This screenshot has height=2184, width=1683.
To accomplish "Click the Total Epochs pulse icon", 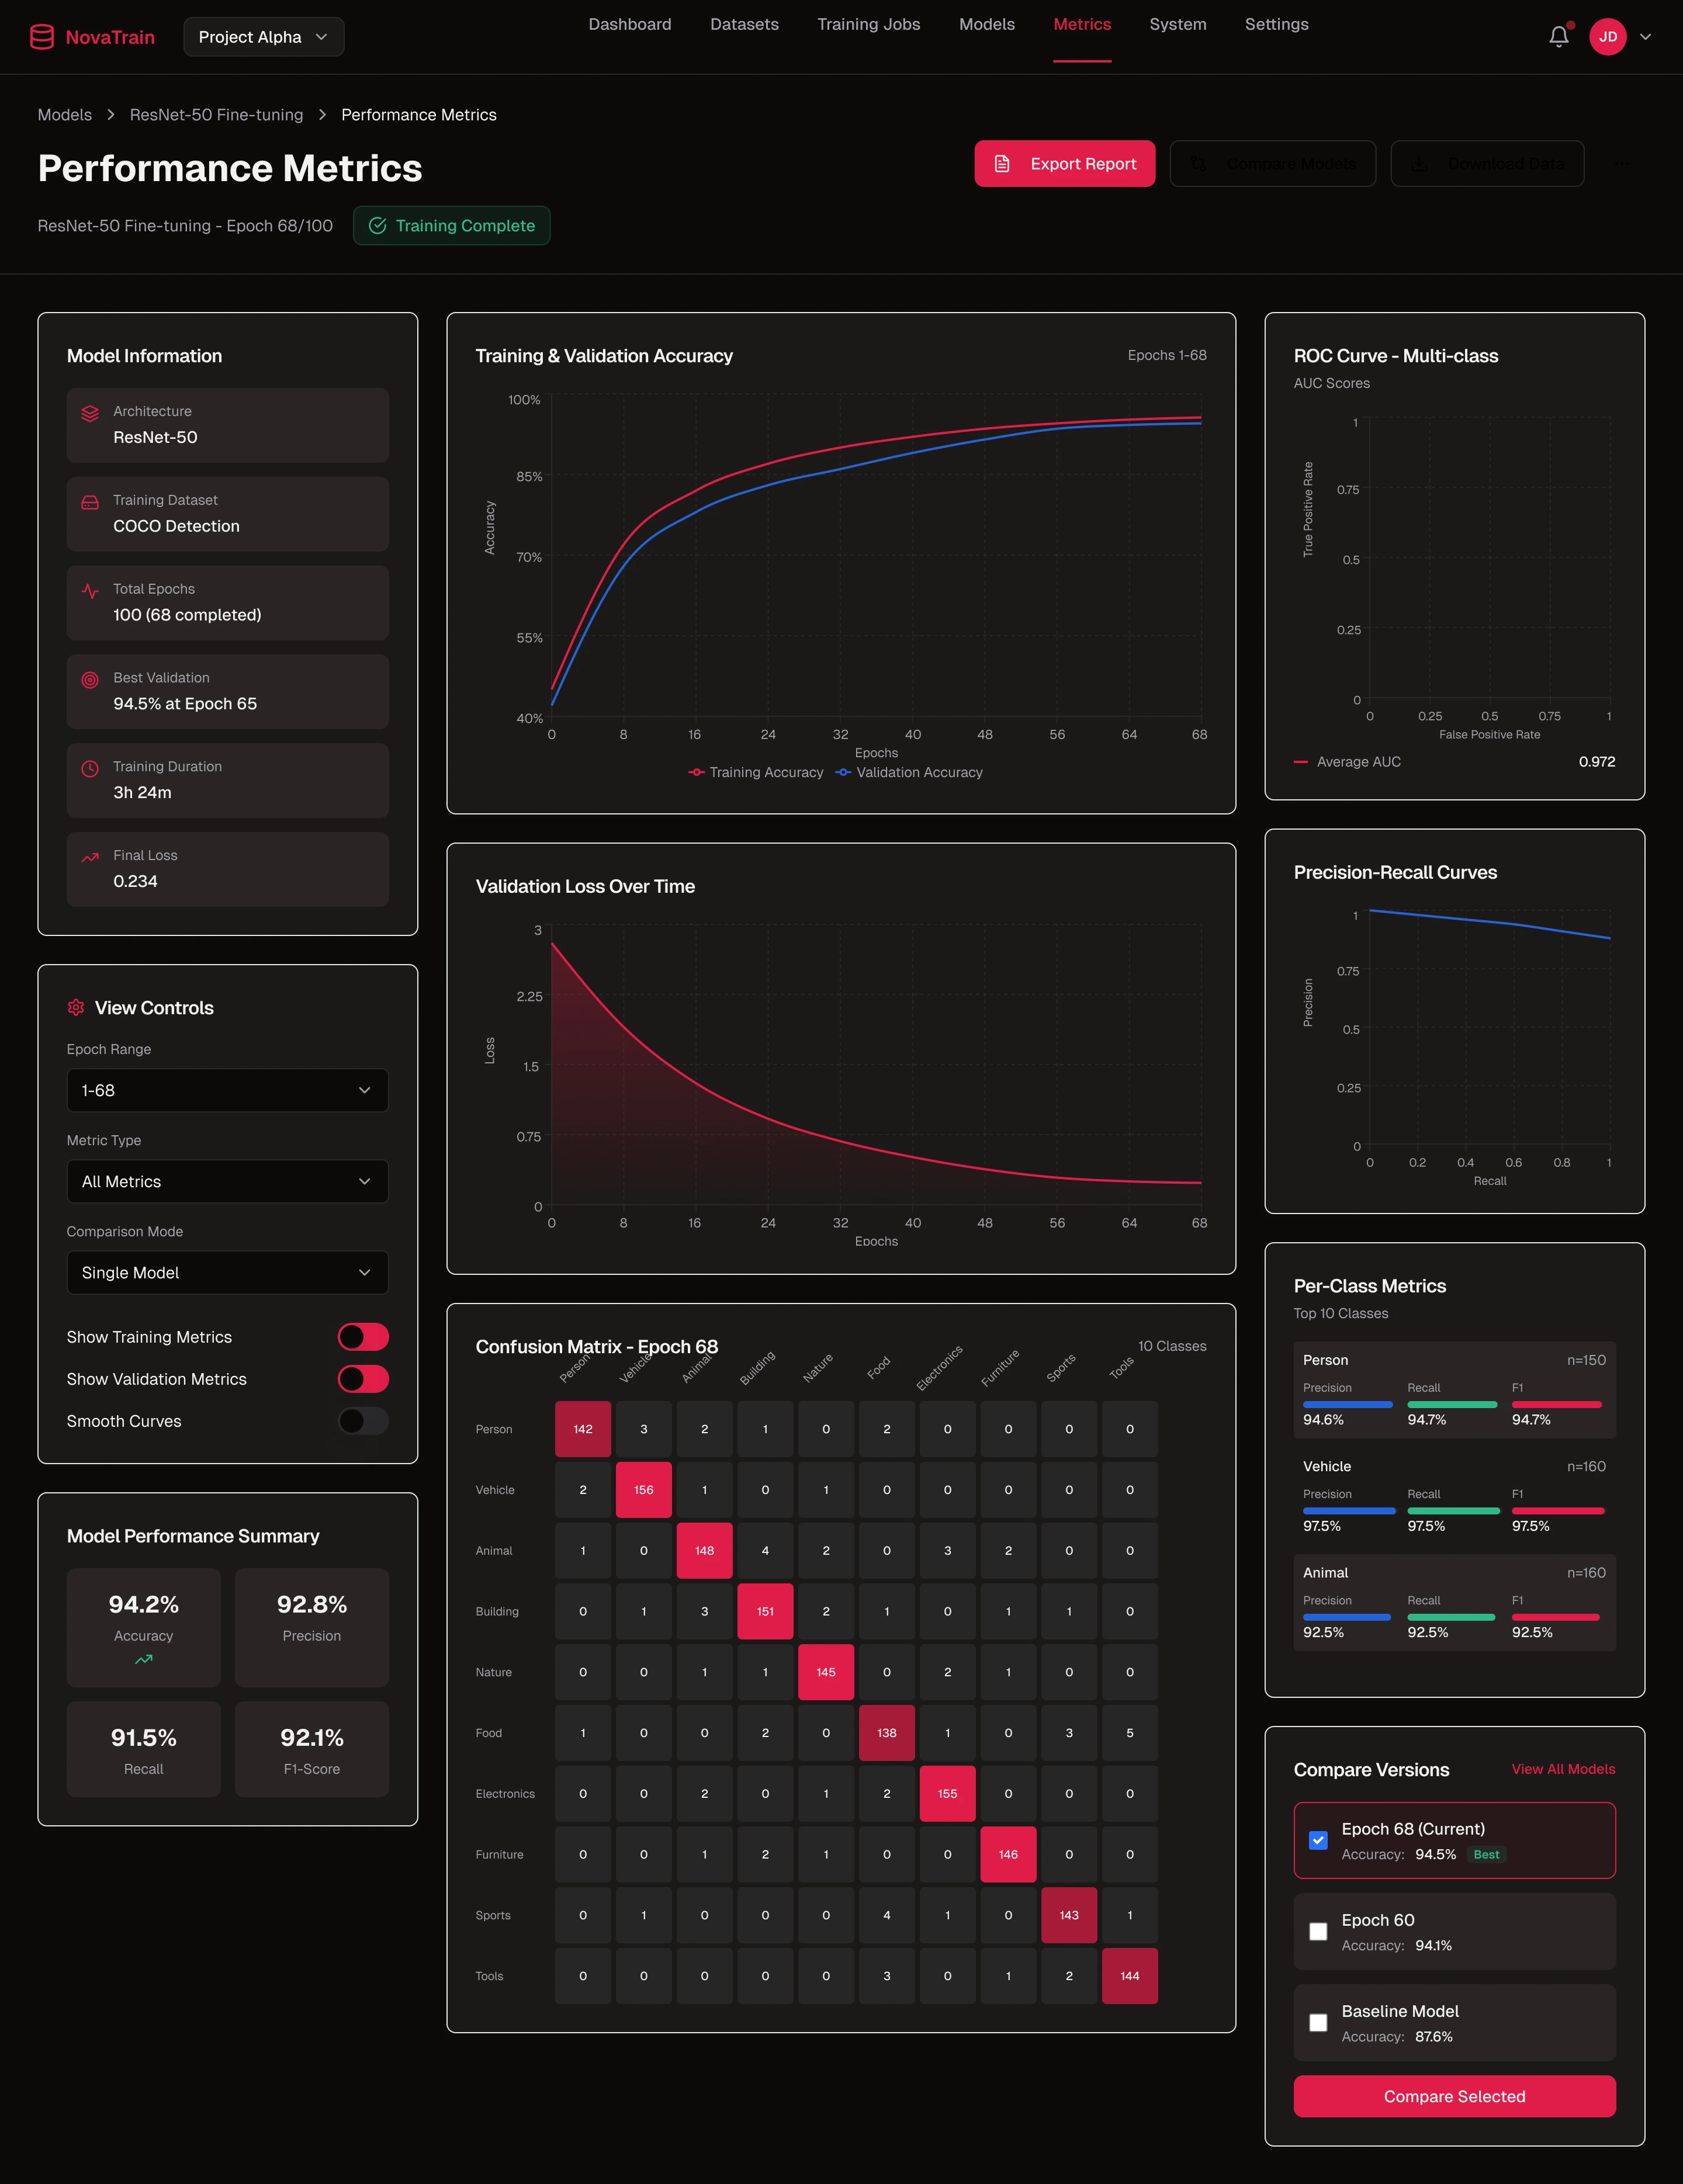I will 90,591.
